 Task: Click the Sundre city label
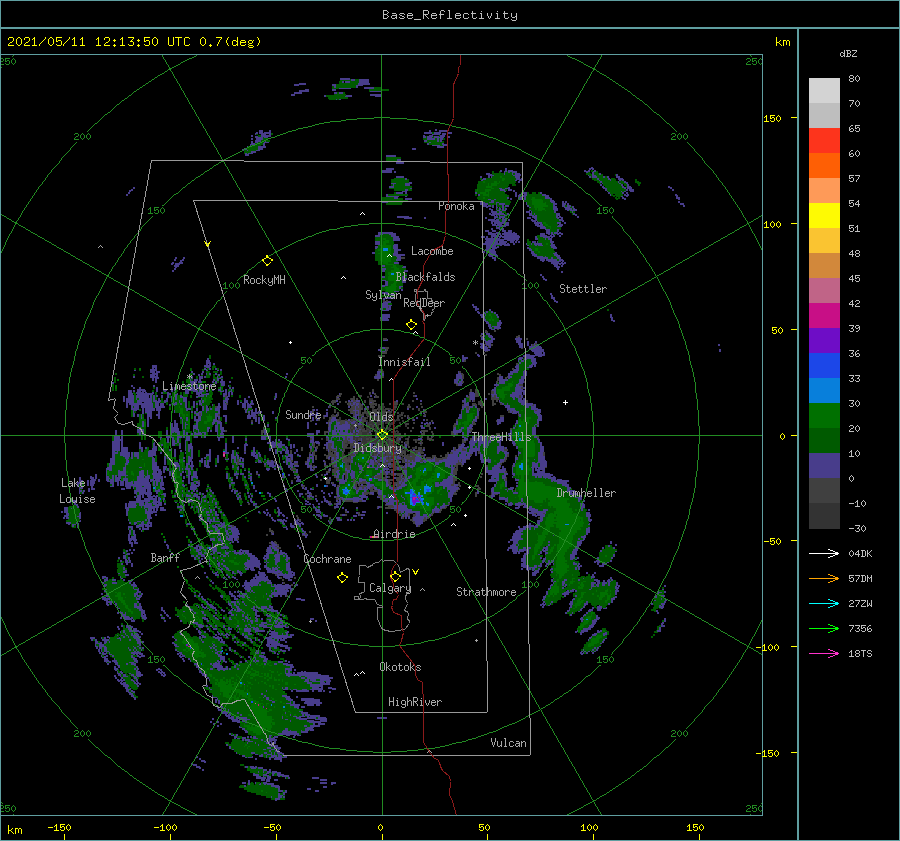(303, 414)
